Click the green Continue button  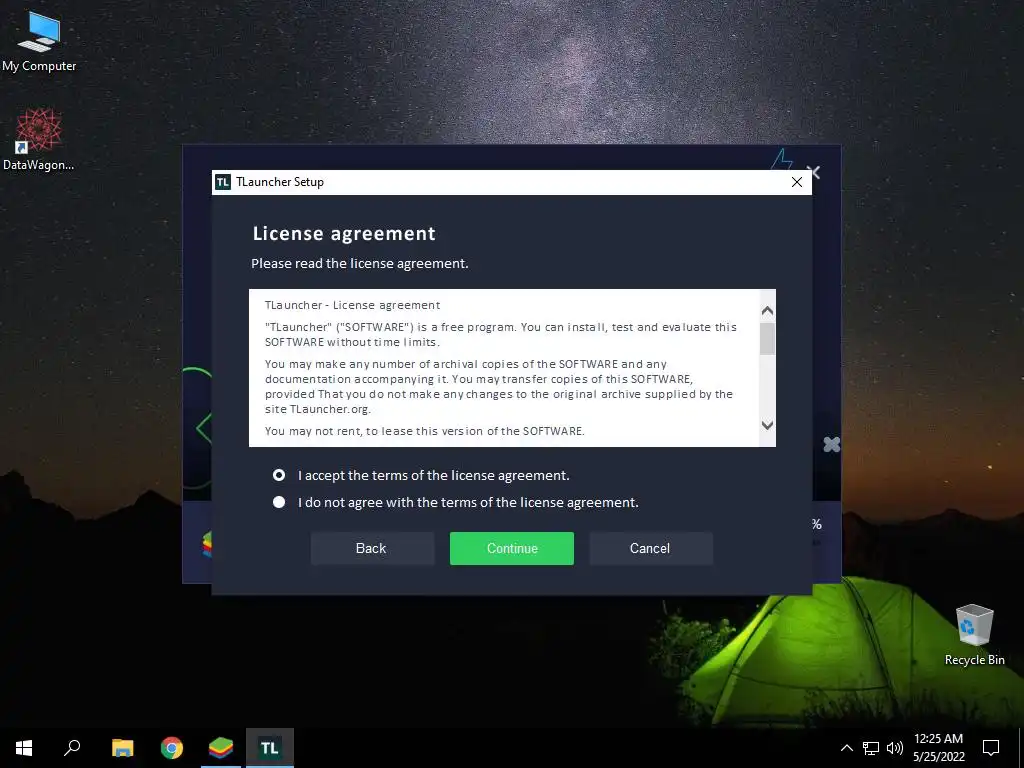pyautogui.click(x=512, y=549)
